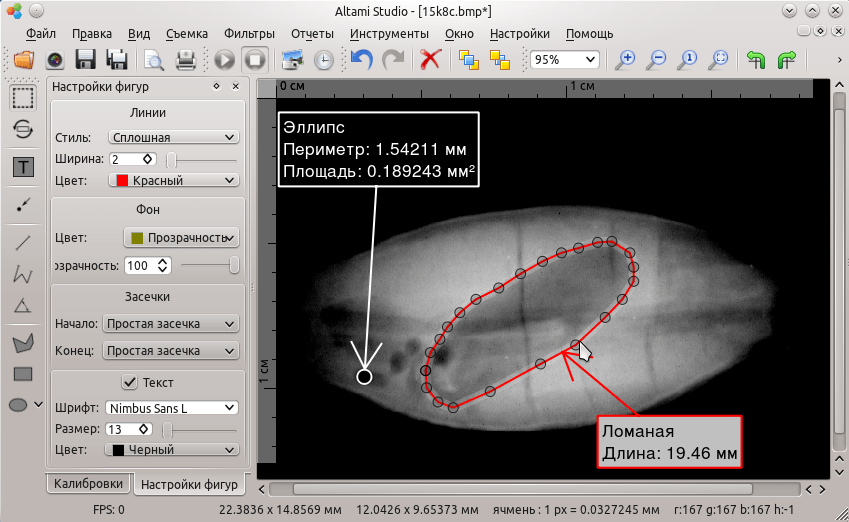Open the Стиль line style dropdown
The width and height of the screenshot is (849, 522).
174,138
